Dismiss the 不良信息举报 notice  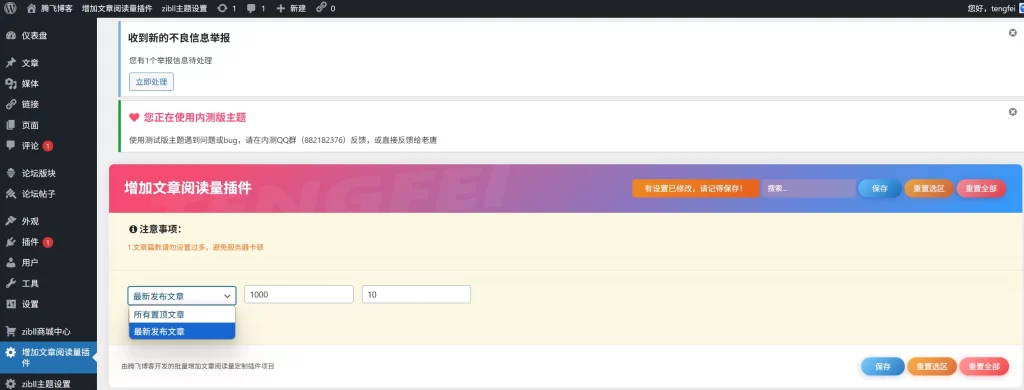1013,32
